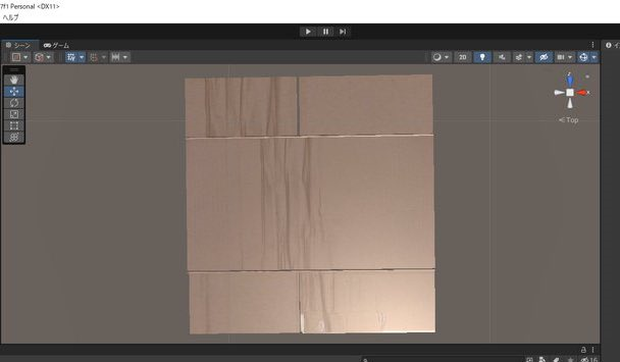
Task: Select the Rect transform tool
Action: pos(14,126)
